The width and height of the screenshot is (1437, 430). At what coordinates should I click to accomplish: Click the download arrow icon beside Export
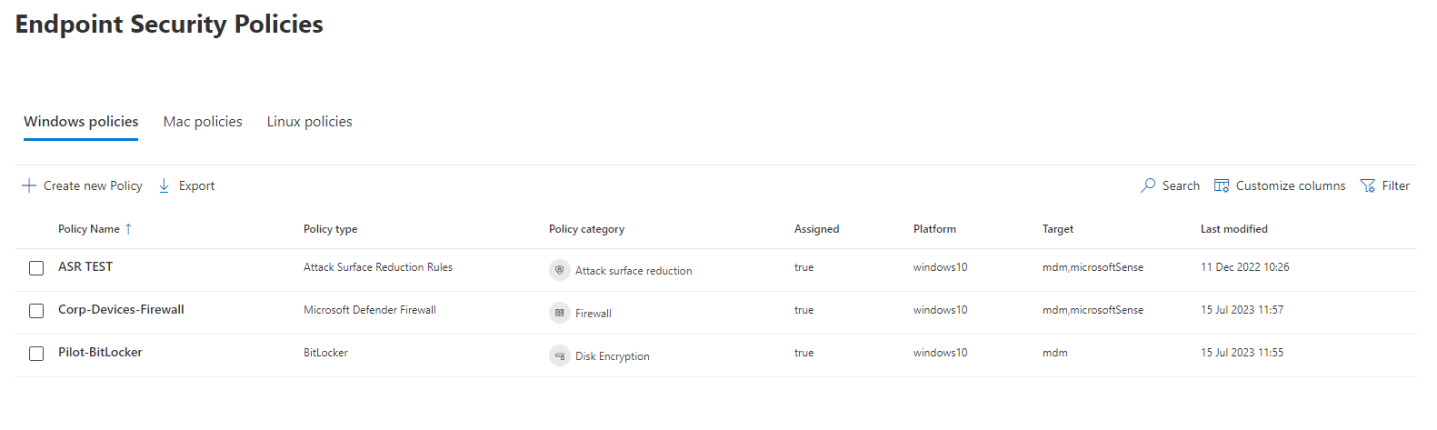point(164,186)
